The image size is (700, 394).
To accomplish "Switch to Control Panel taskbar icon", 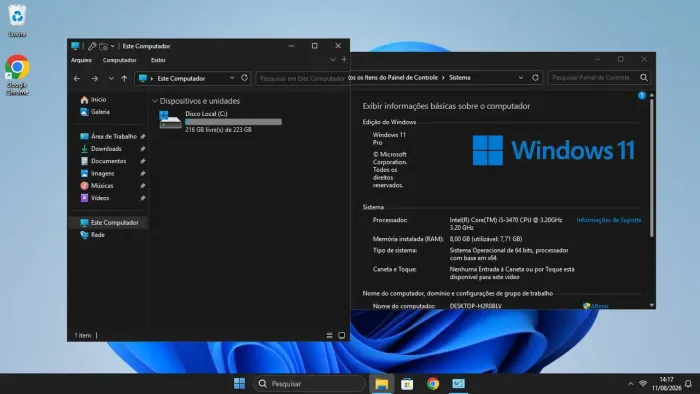I will click(458, 384).
